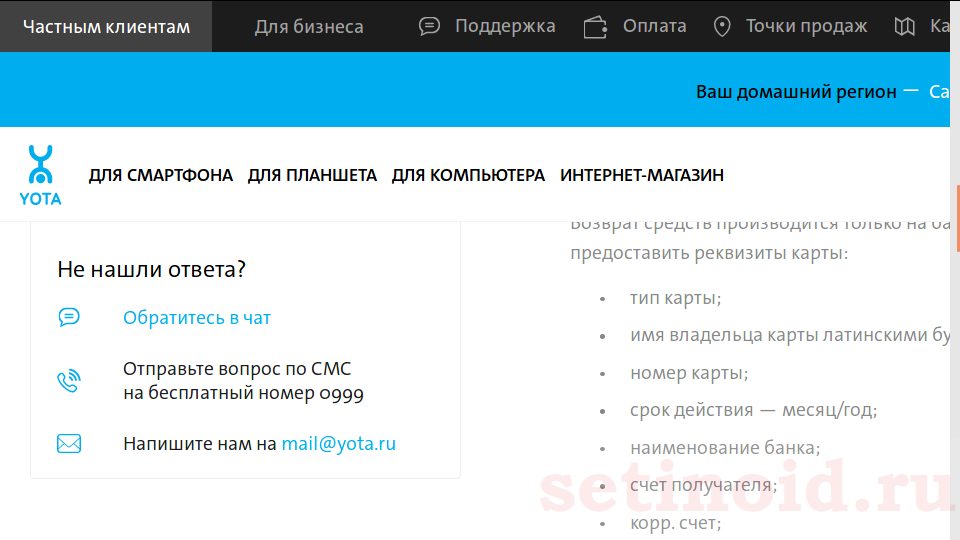This screenshot has width=960, height=540.
Task: Click the Ваш домашний регион text
Action: click(796, 92)
